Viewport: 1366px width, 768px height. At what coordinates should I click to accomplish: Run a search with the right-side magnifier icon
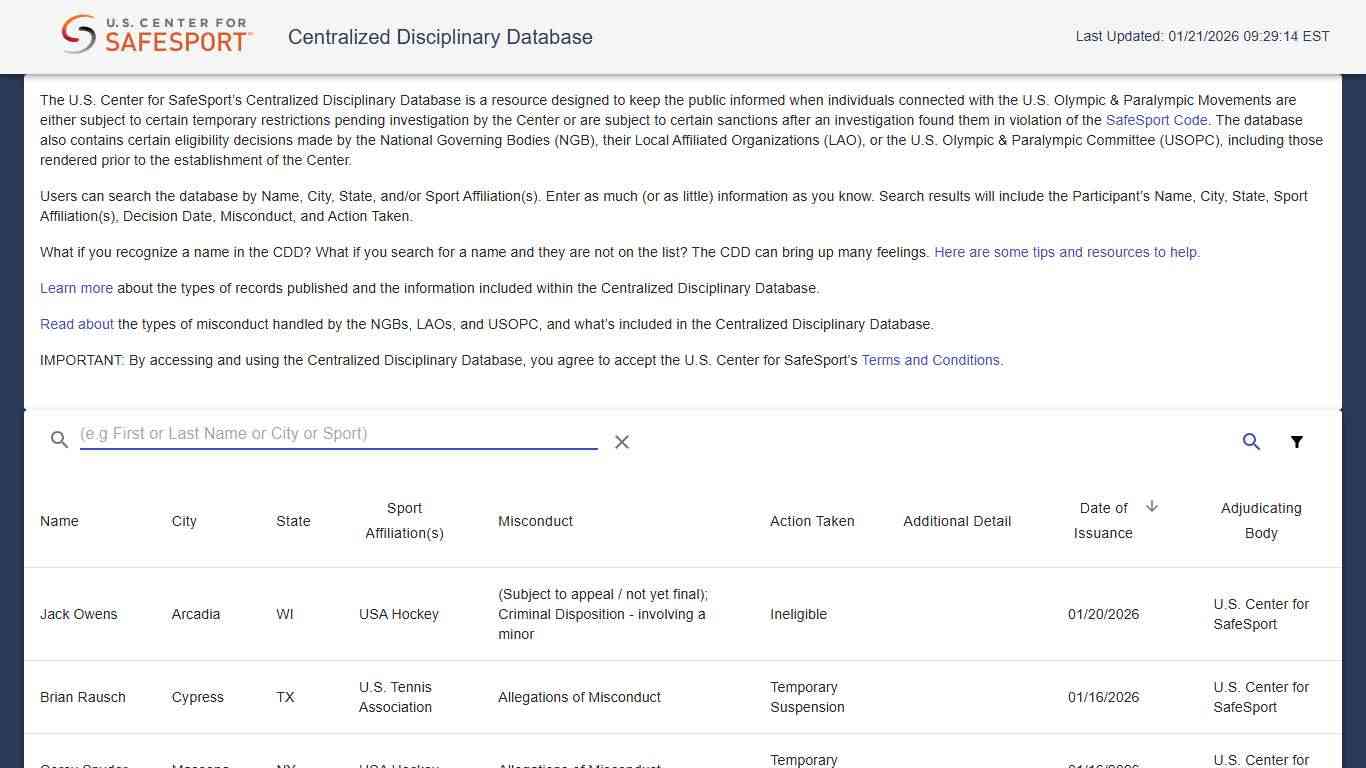click(1251, 441)
